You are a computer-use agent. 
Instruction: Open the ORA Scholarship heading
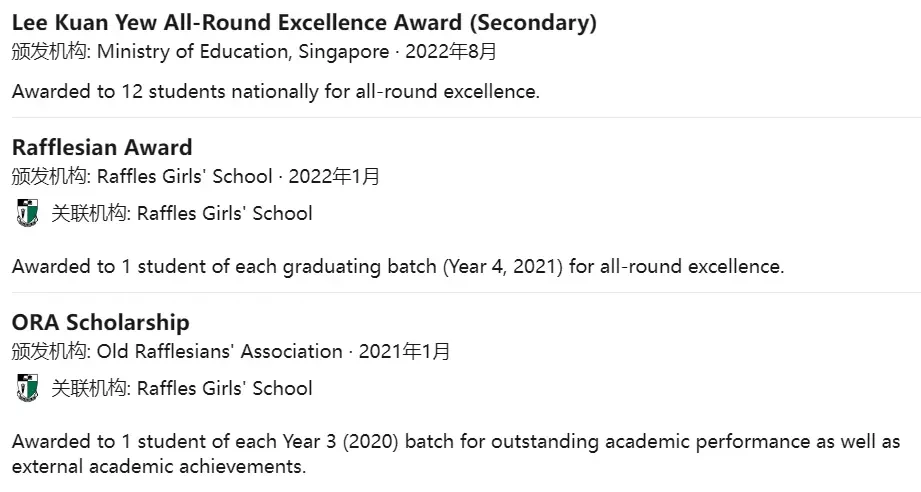(100, 322)
